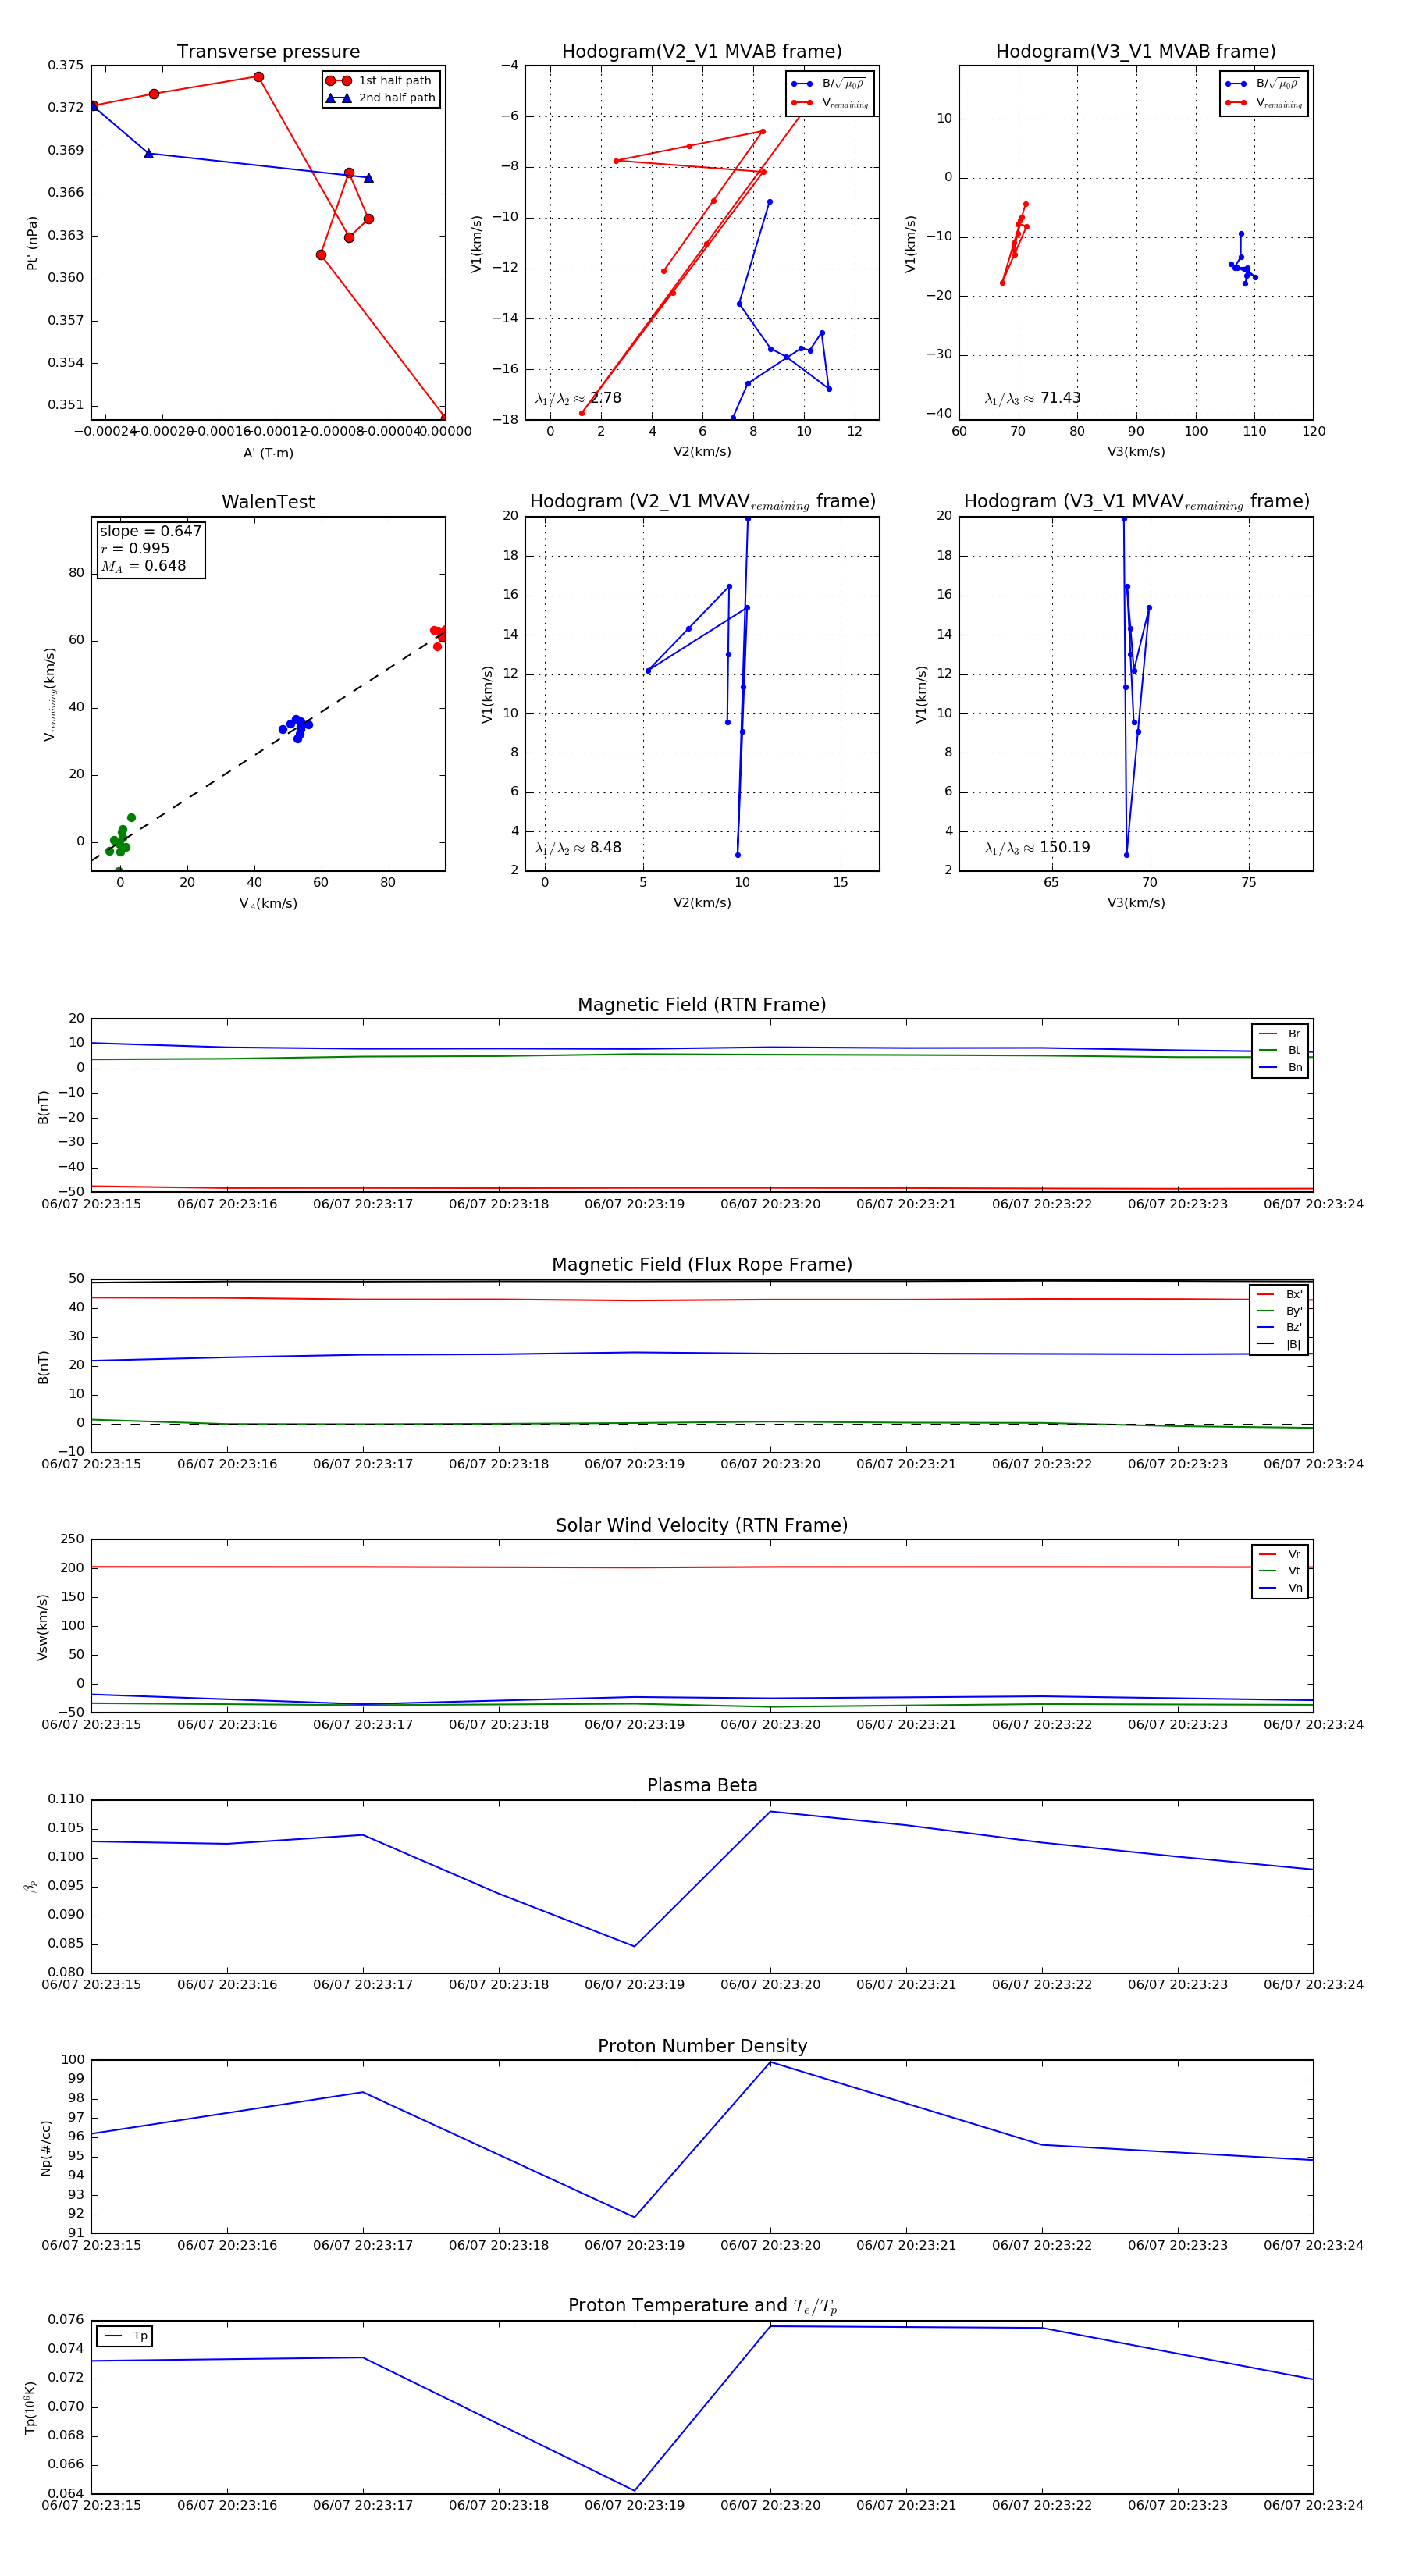Image resolution: width=1405 pixels, height=2576 pixels.
Task: Click the B/√μ0ρ legend entry in V3_V1 MVAB hodogram
Action: click(x=1263, y=84)
